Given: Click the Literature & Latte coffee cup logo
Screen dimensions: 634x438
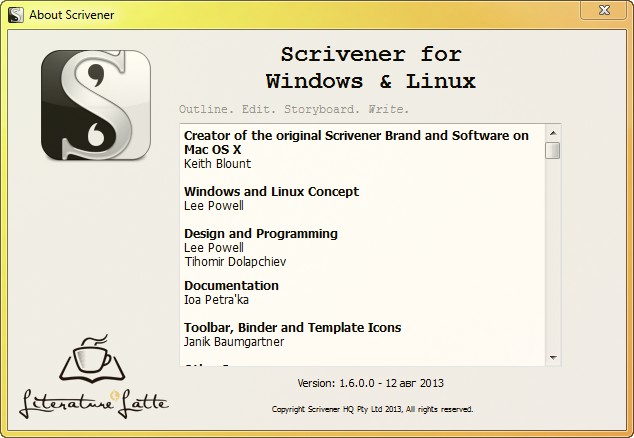Looking at the screenshot, I should pyautogui.click(x=93, y=359).
